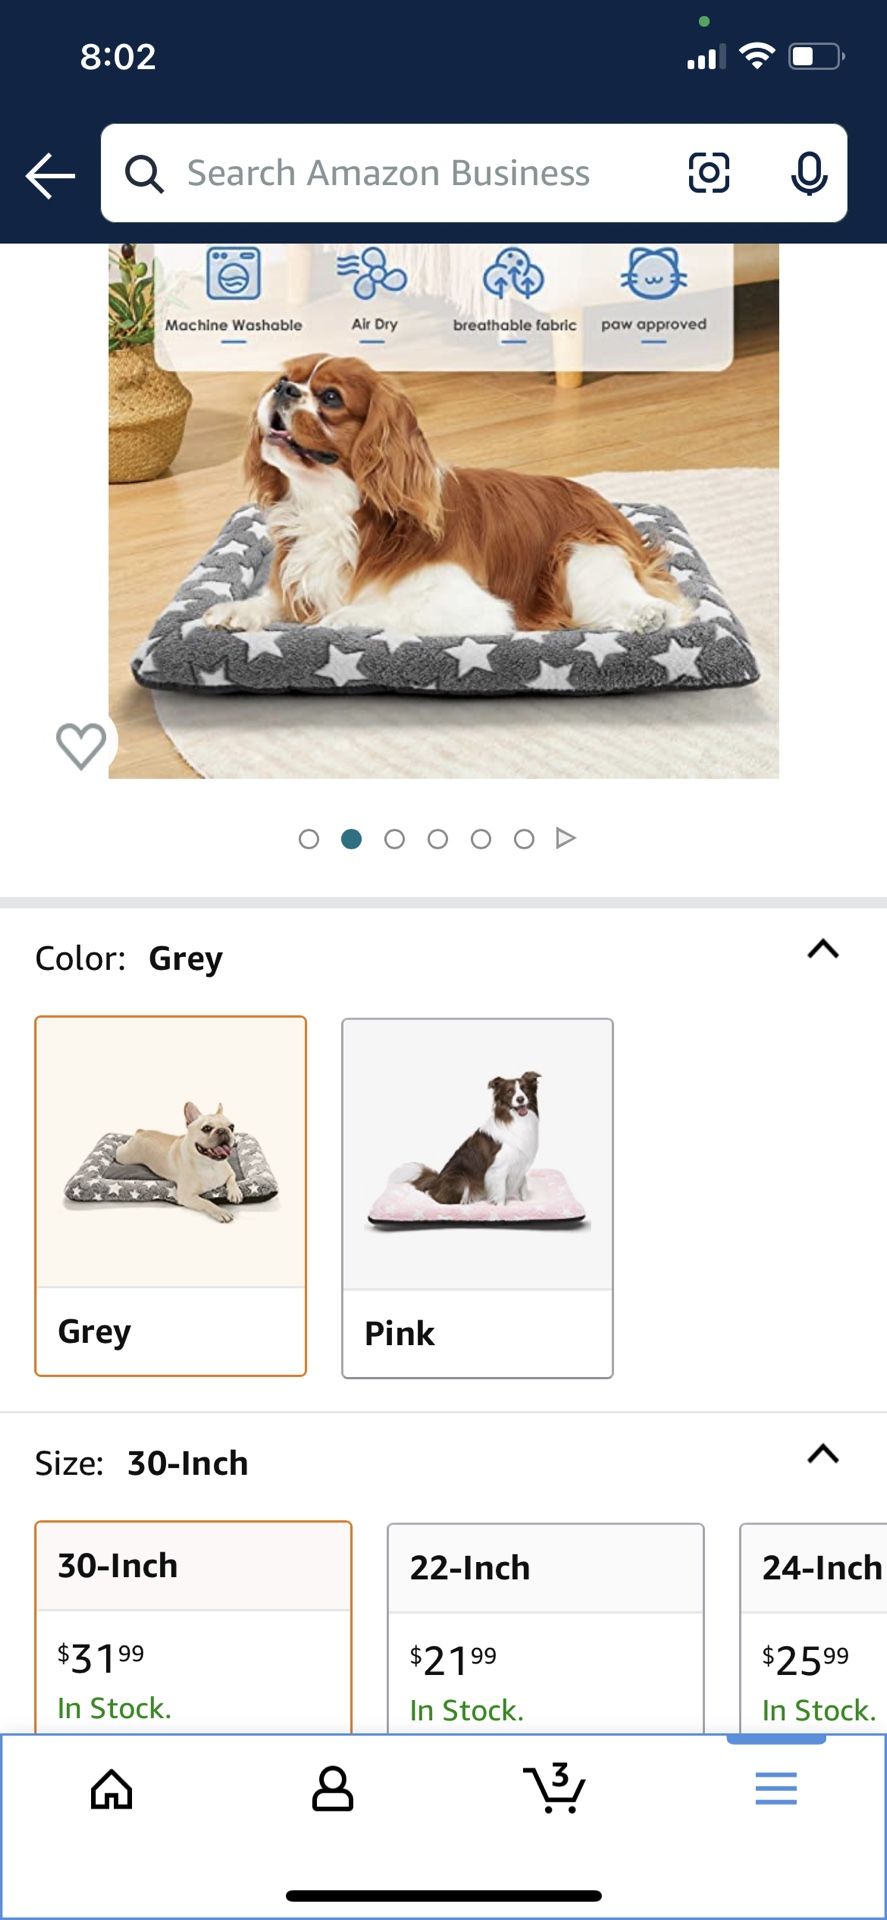The image size is (887, 1920).
Task: Tap the back arrow icon
Action: 50,175
